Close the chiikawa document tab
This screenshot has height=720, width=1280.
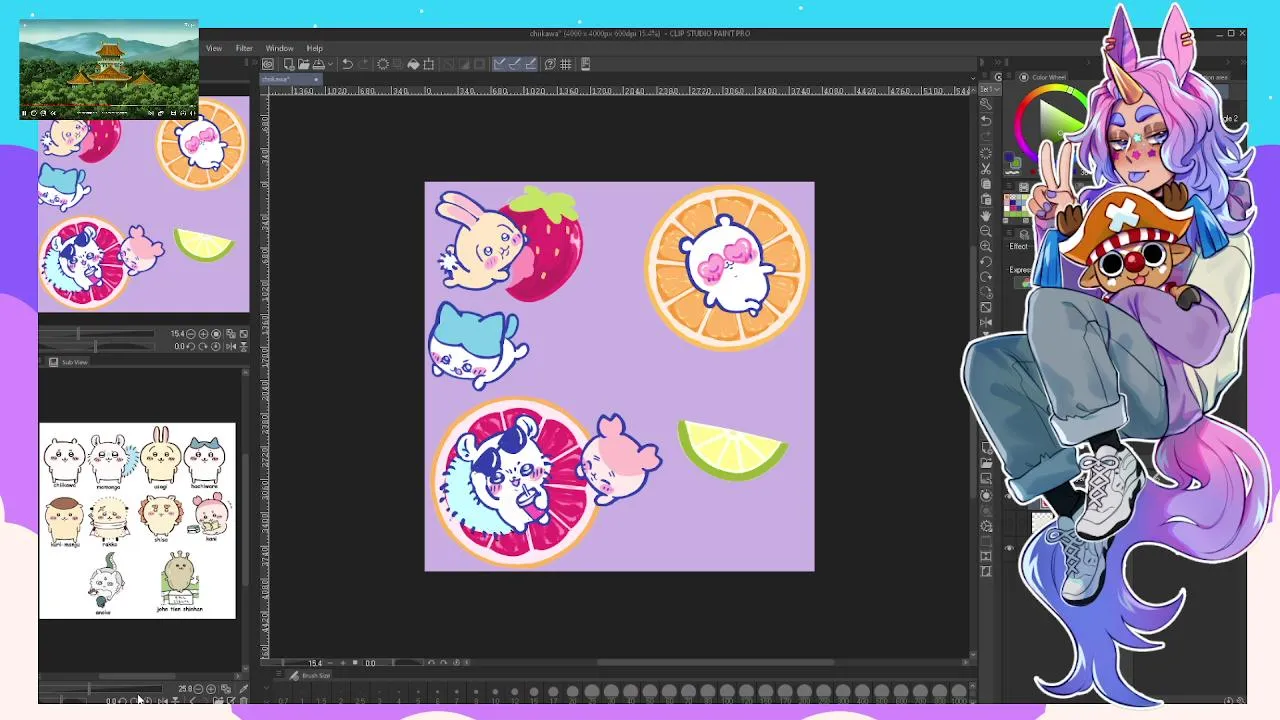[x=316, y=79]
